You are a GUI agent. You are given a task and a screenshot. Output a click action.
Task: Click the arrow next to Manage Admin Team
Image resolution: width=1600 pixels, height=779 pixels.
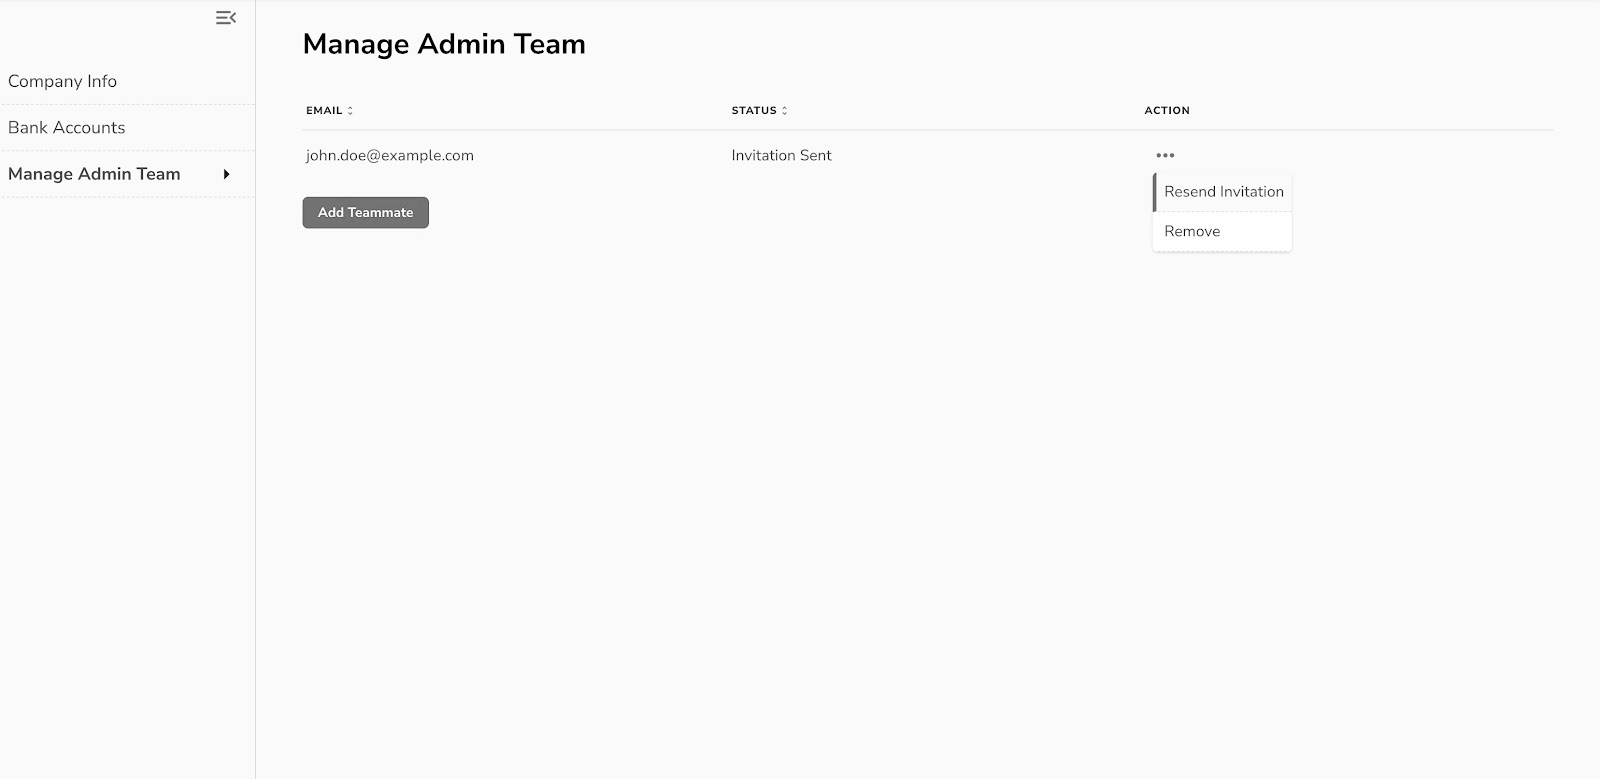227,174
